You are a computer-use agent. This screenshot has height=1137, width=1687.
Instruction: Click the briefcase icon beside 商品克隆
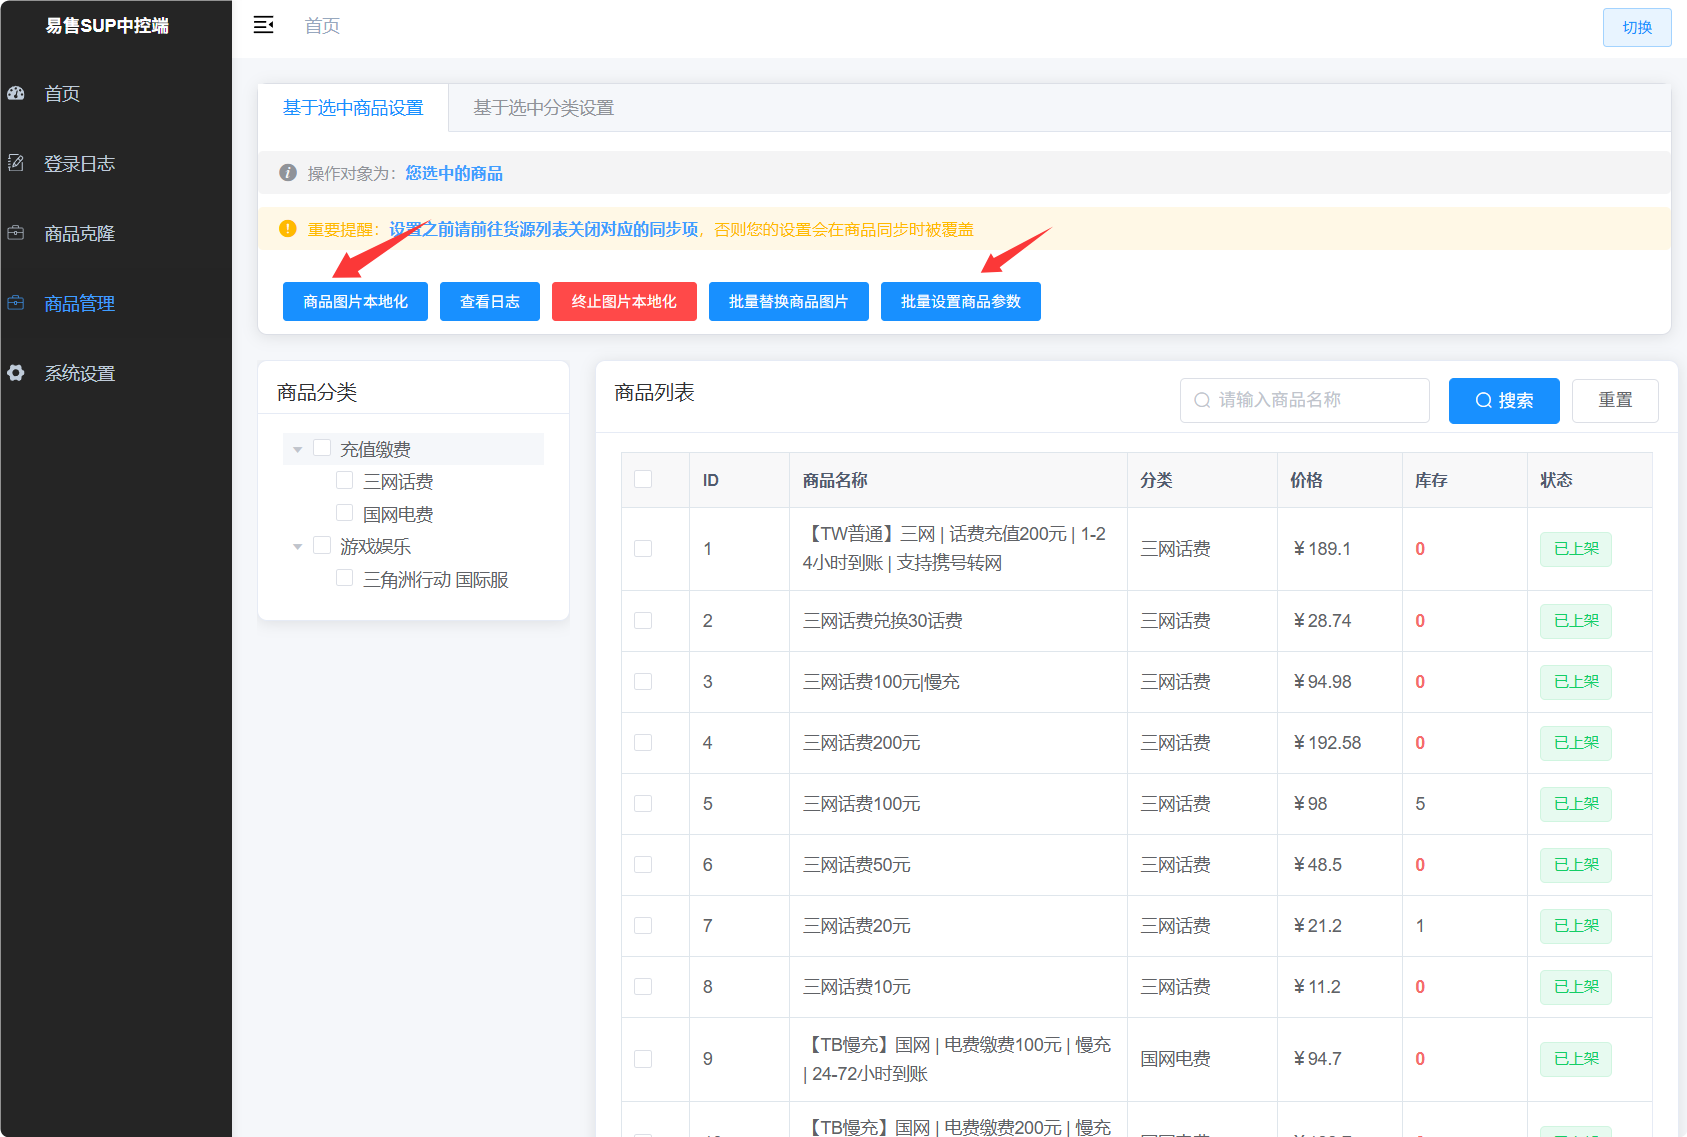click(16, 233)
